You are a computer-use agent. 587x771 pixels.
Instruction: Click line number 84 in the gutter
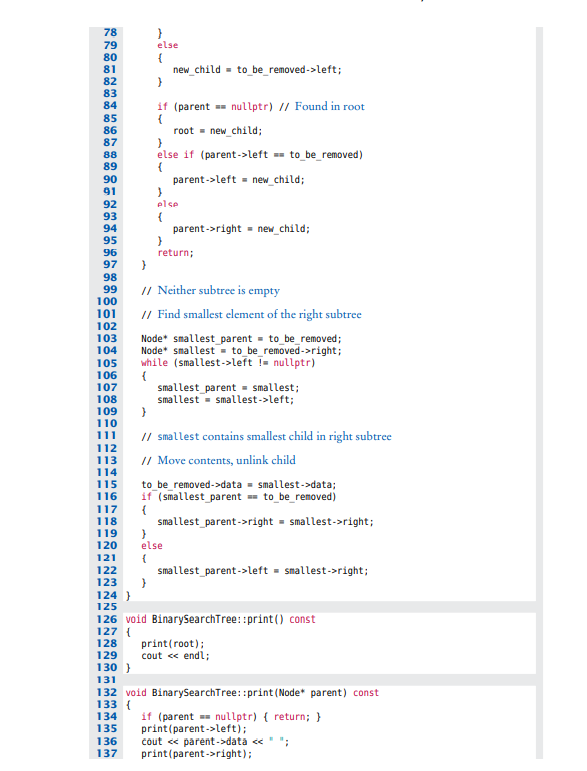tap(110, 106)
